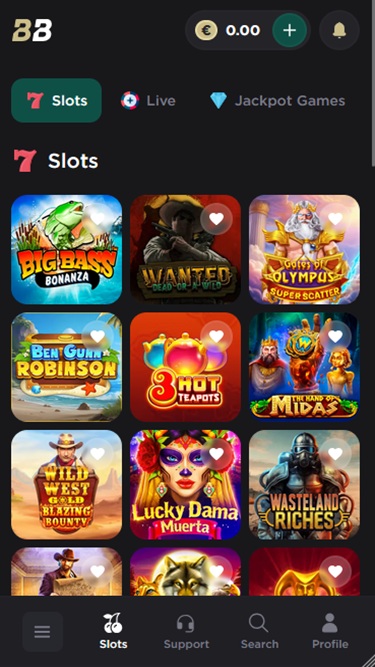Switch to the Jackpot Games tab

click(x=277, y=101)
